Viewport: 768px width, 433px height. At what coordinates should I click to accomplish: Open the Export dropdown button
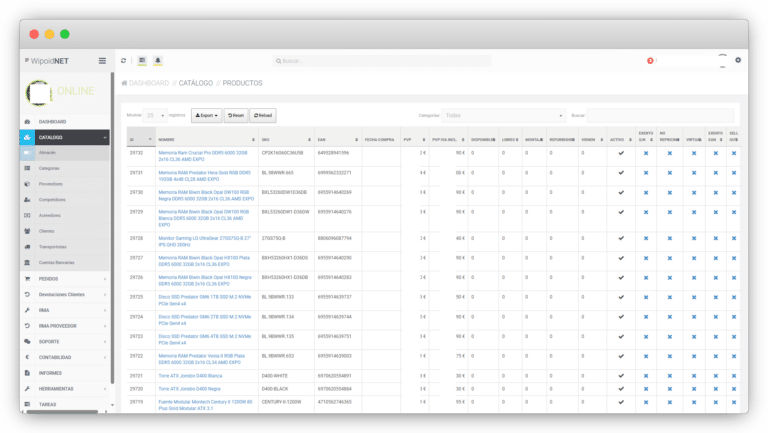tap(206, 116)
